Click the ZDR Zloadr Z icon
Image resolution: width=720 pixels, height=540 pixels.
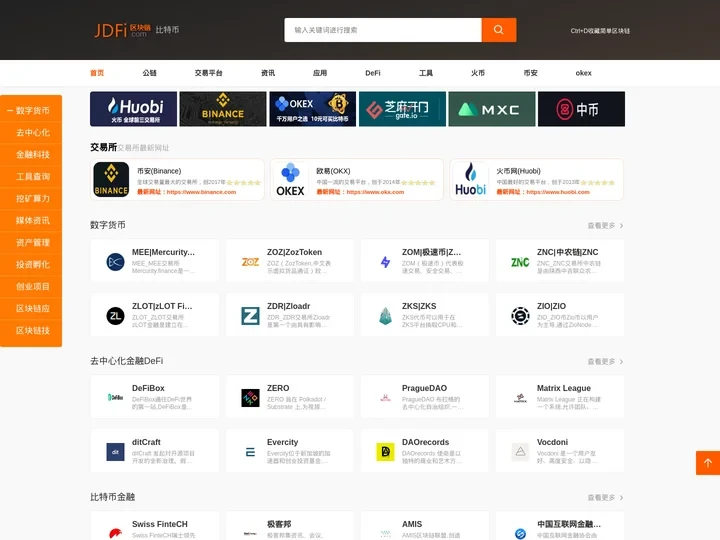point(250,316)
